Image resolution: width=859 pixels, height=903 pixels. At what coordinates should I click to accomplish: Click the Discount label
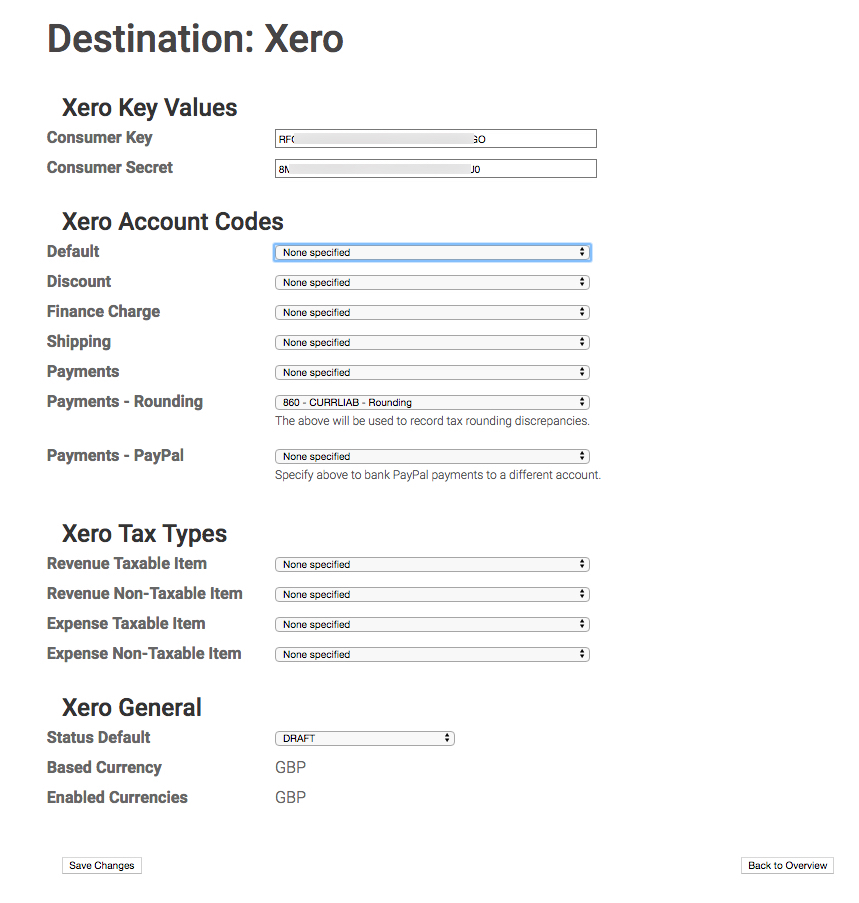[79, 282]
